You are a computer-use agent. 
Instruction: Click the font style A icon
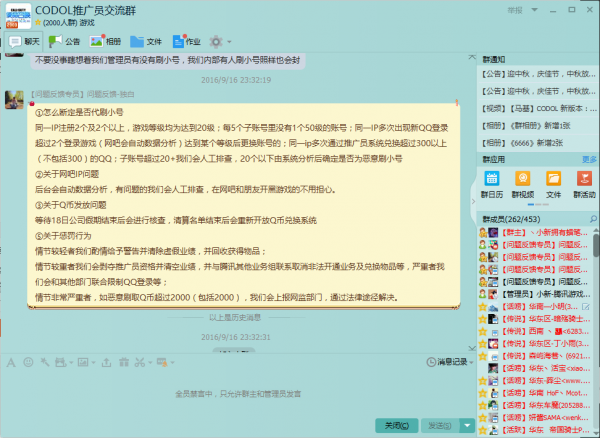tap(11, 362)
